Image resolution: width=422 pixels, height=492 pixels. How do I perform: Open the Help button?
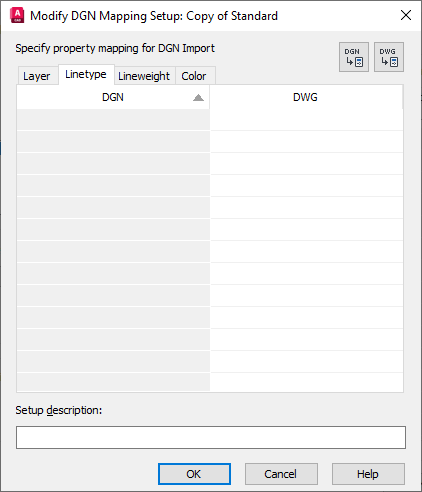click(368, 474)
